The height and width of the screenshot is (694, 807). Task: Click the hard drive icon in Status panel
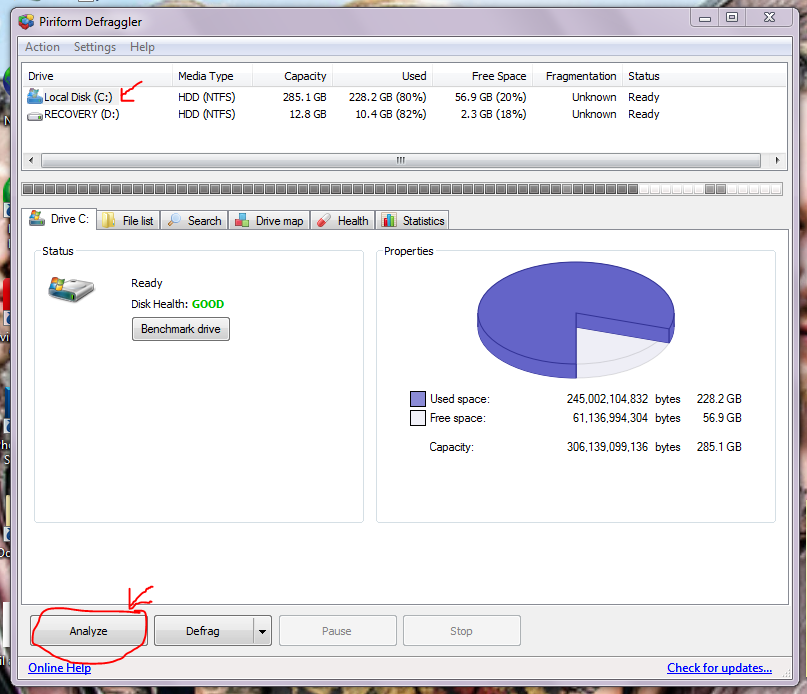click(x=71, y=289)
